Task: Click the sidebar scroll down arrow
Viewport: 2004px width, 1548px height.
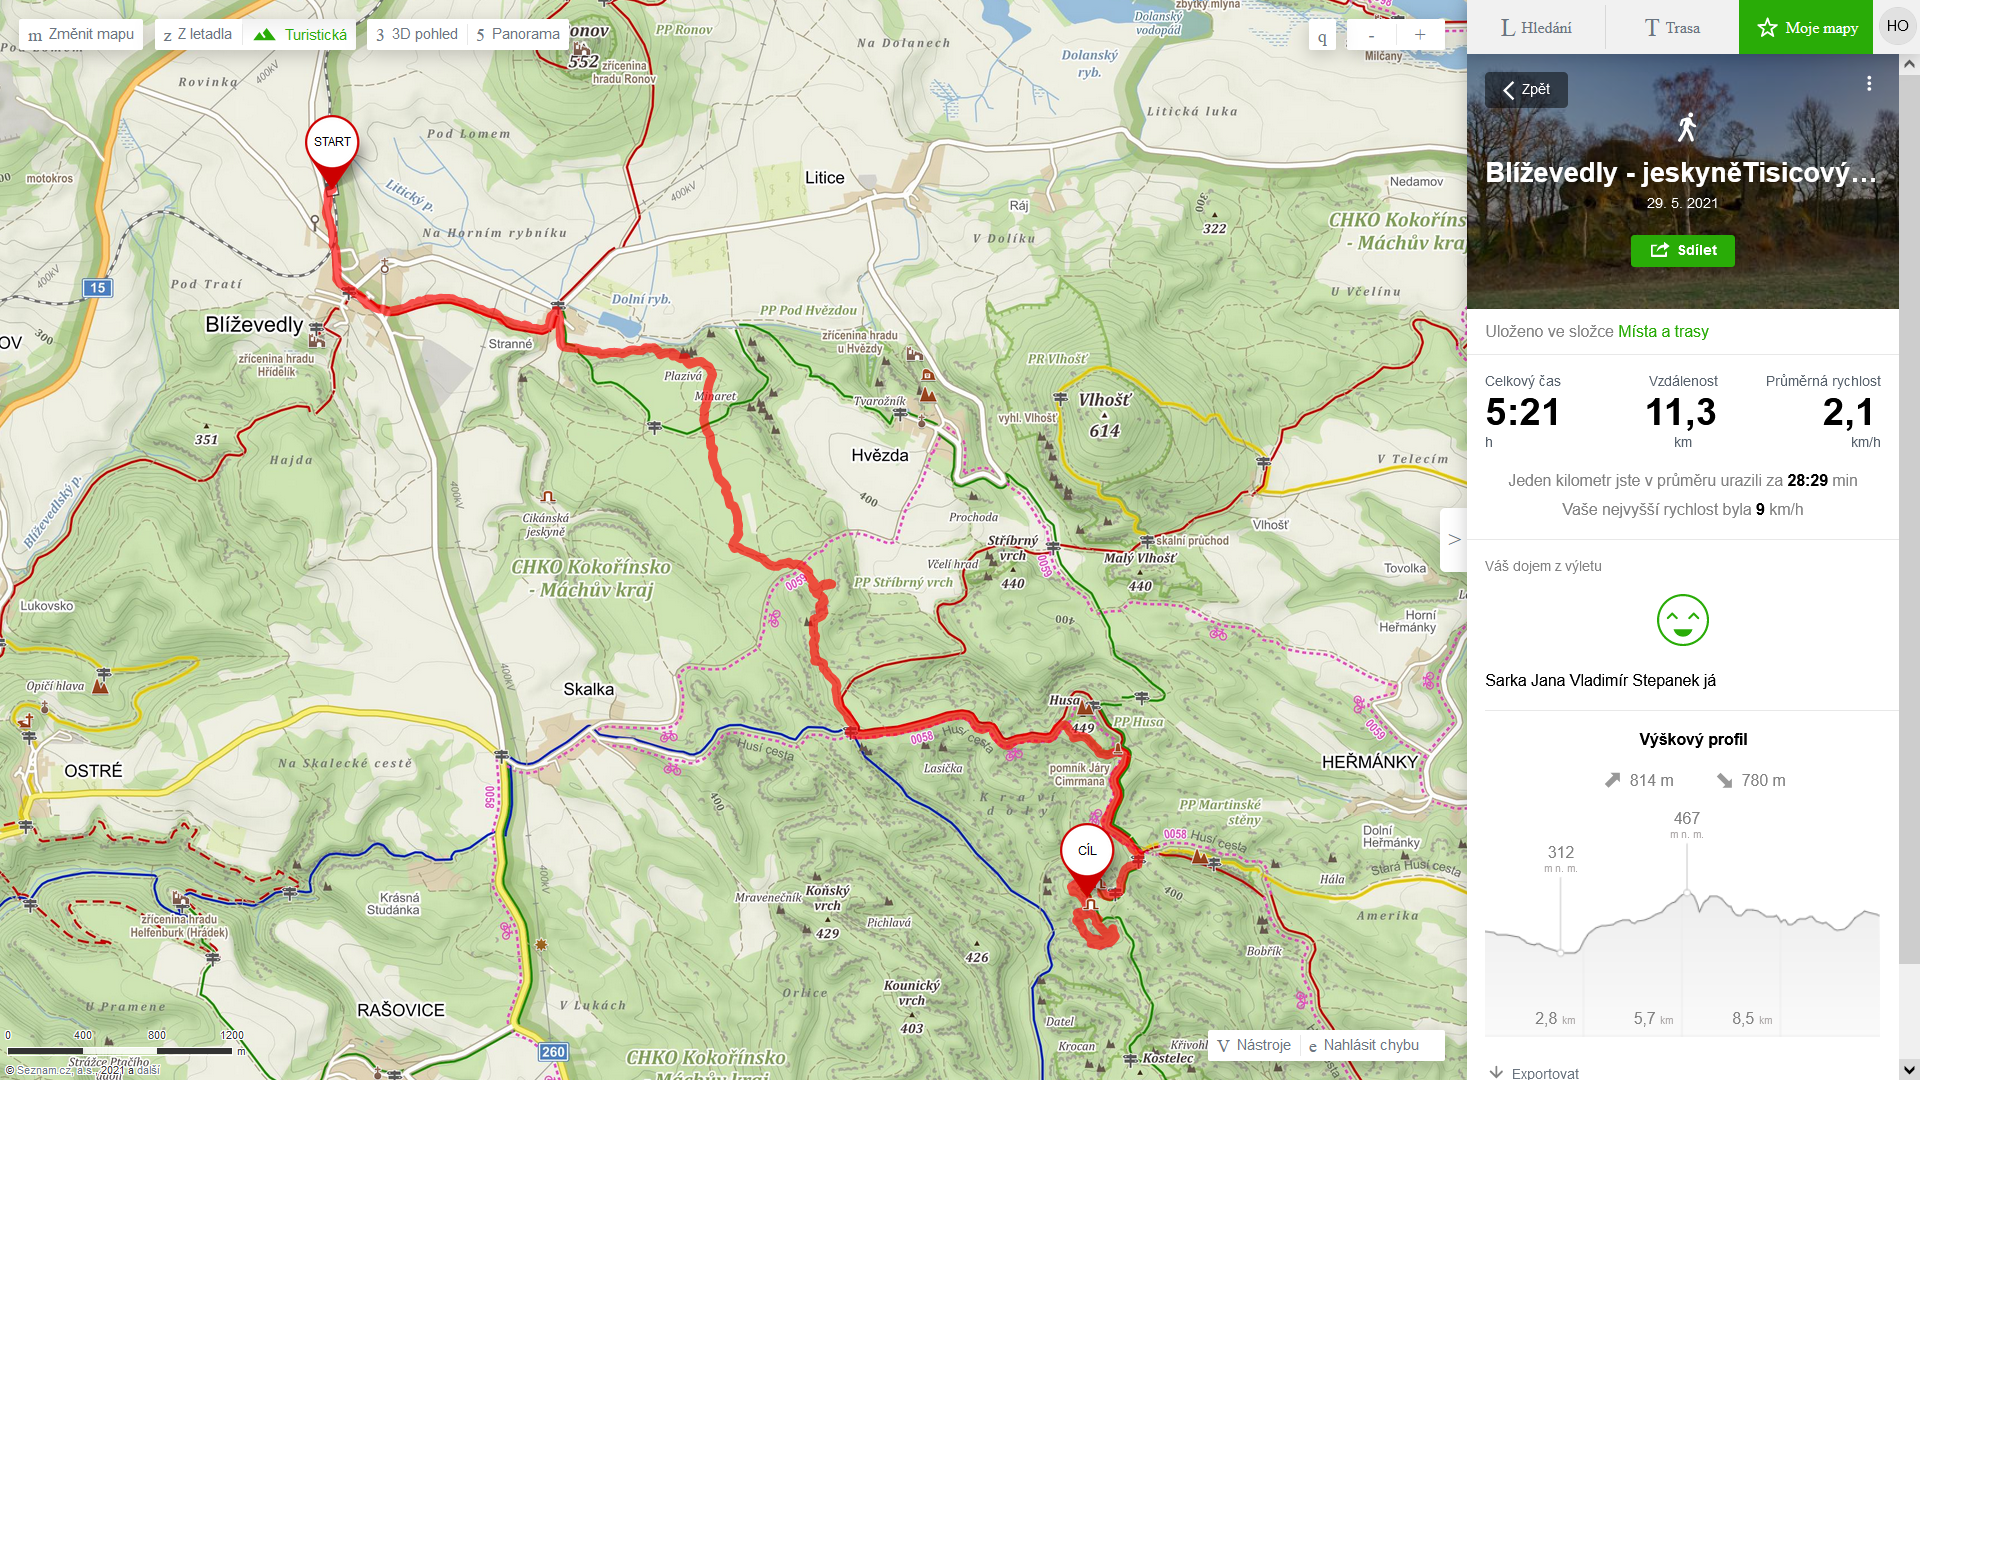Action: (x=1909, y=1069)
